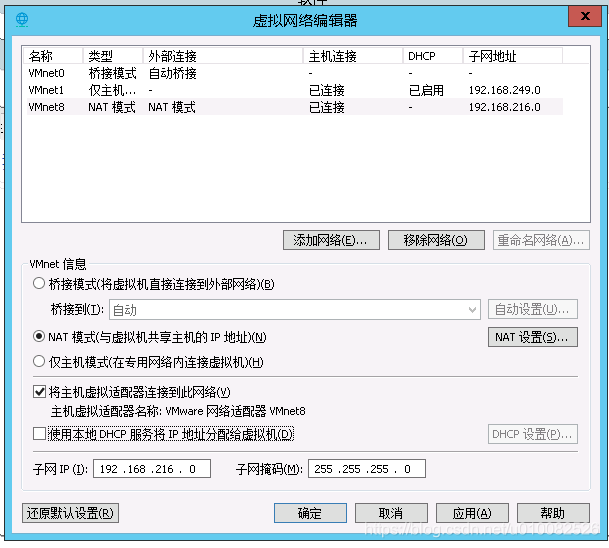Select the NAT 模式 radio button
The width and height of the screenshot is (609, 548).
click(39, 336)
